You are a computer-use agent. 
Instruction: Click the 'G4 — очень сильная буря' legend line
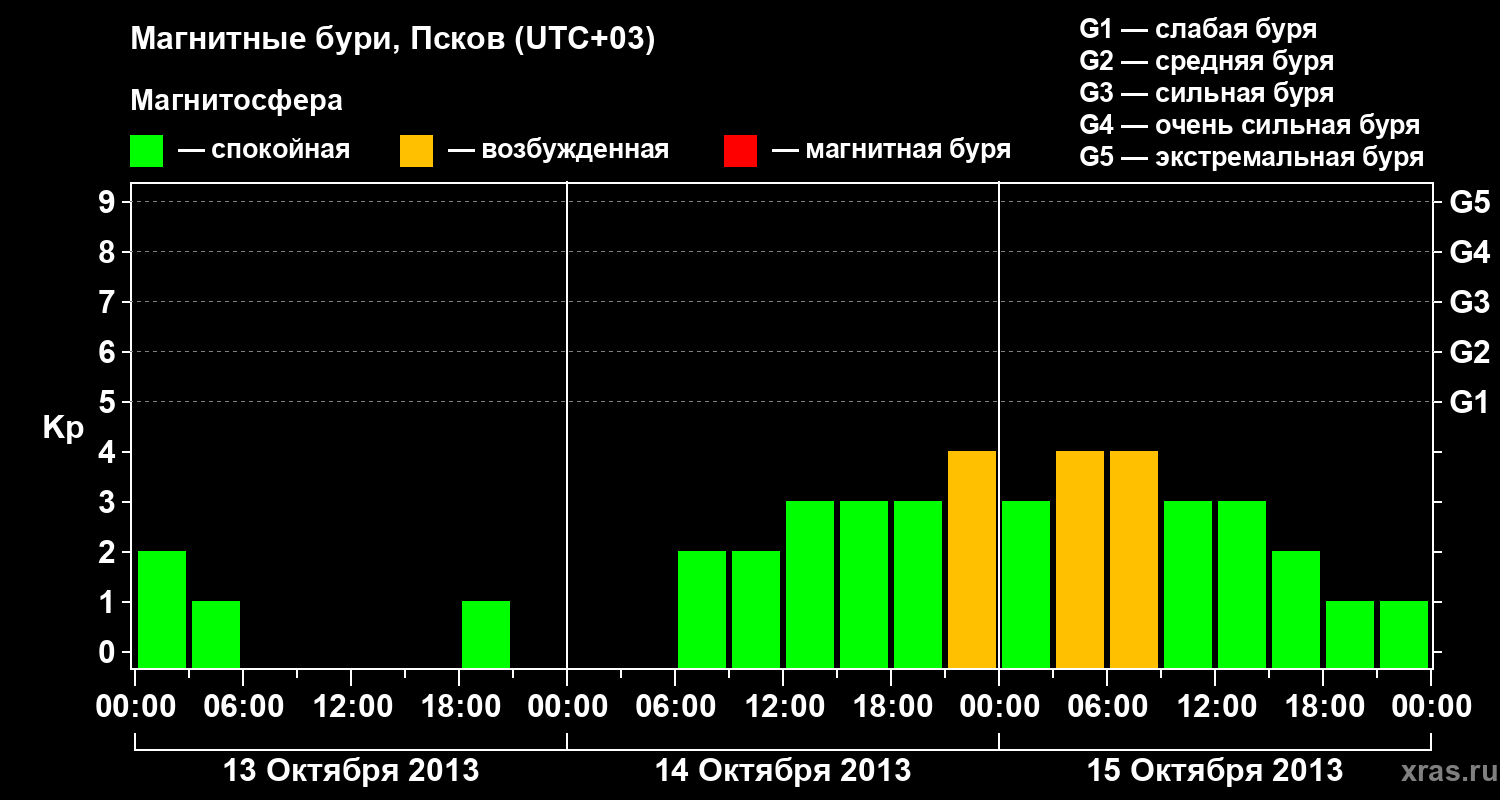point(1250,125)
